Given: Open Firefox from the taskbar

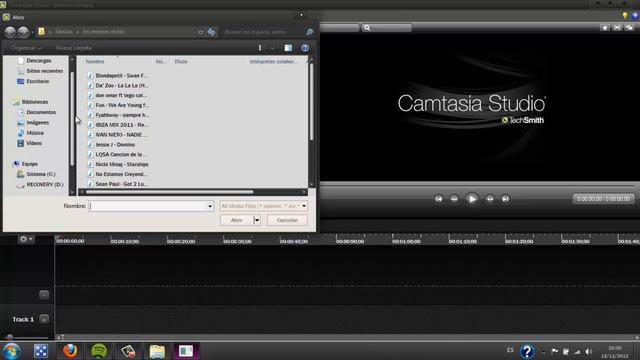Looking at the screenshot, I should pos(70,351).
